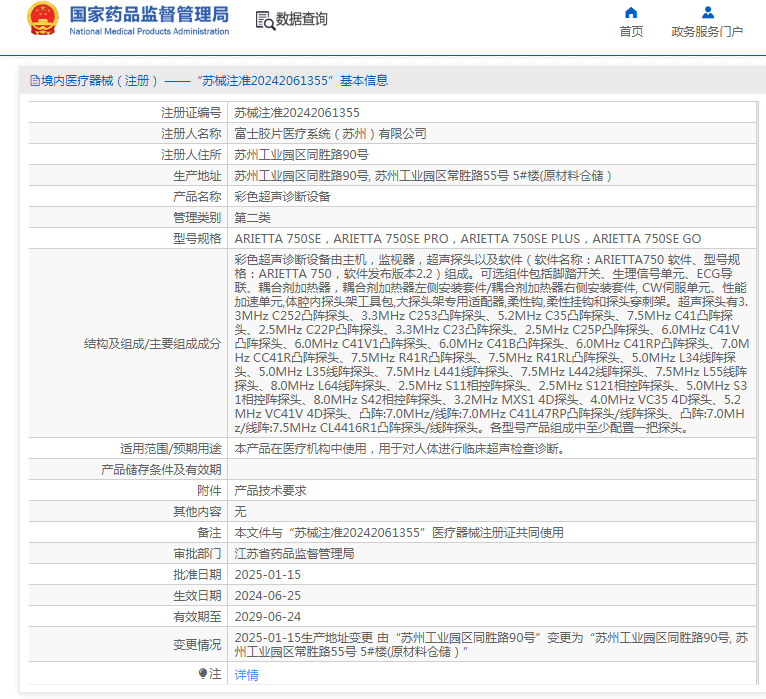Click model specification ARIETTA 750SE row value

(x=468, y=239)
